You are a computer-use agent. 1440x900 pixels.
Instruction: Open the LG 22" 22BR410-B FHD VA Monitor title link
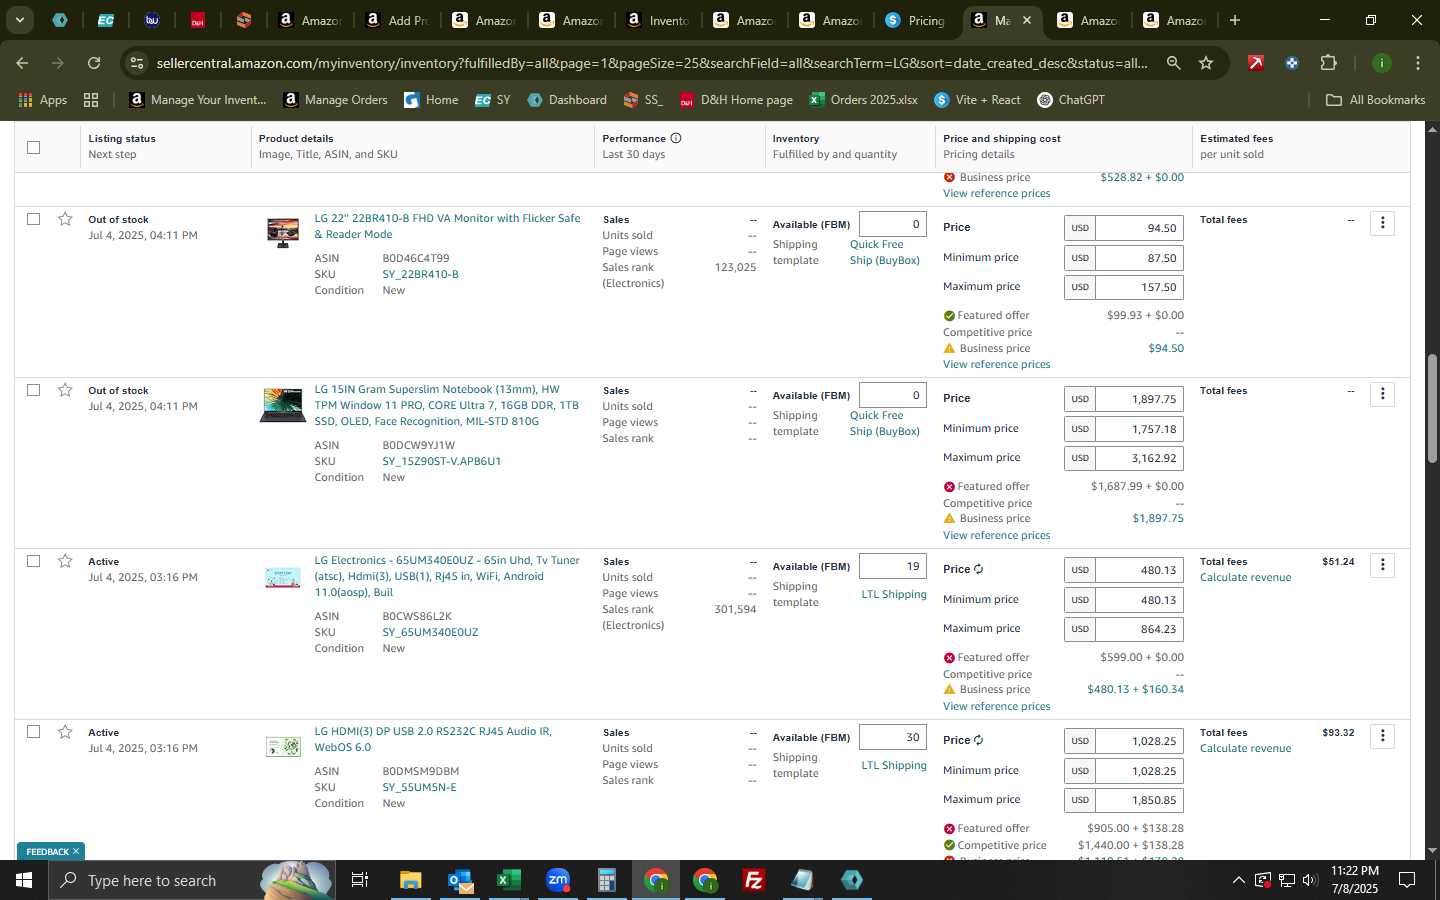point(447,226)
